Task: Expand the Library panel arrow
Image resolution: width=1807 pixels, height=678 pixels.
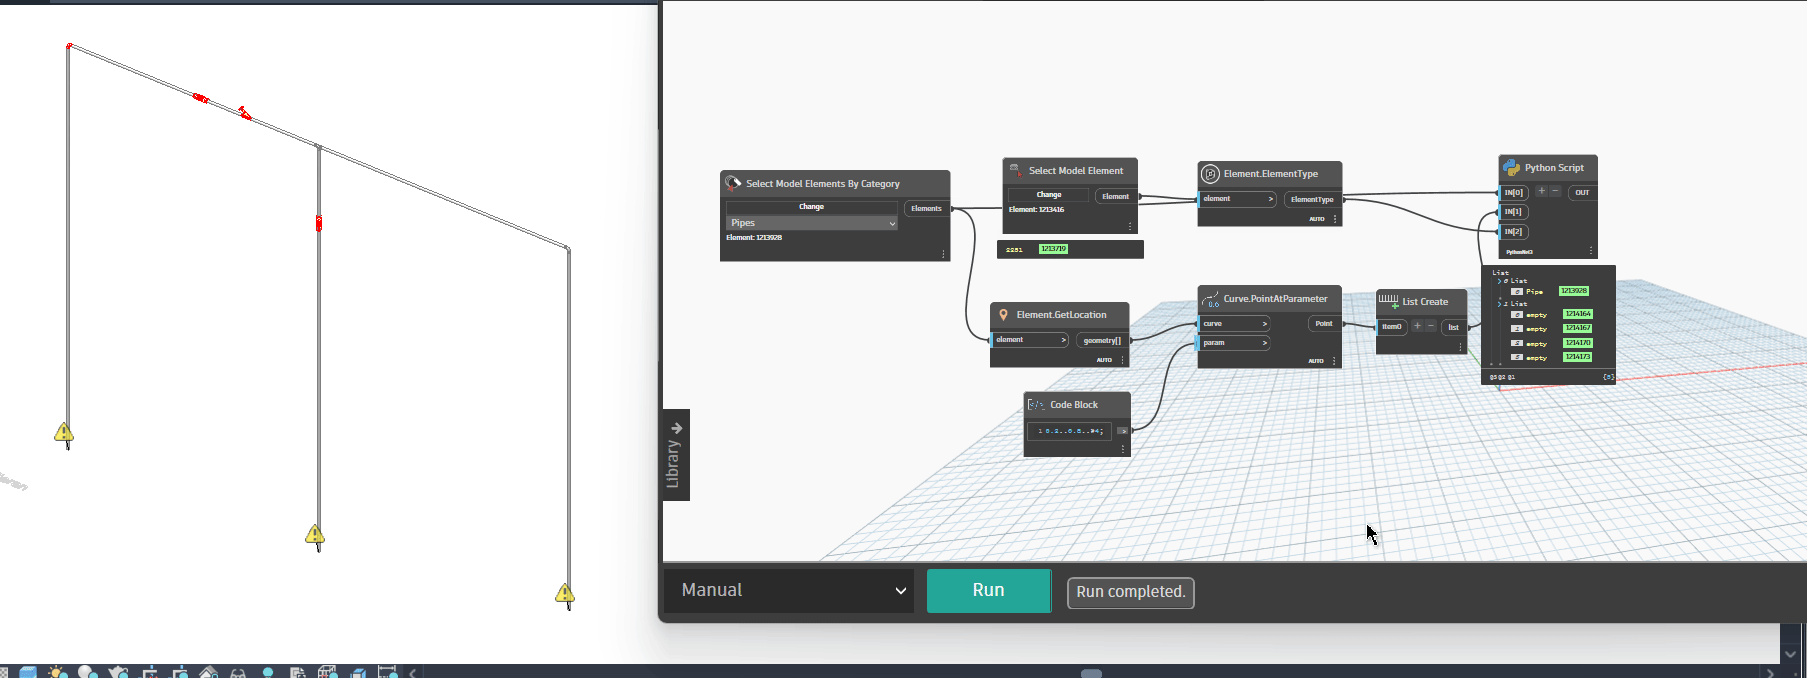Action: point(676,427)
